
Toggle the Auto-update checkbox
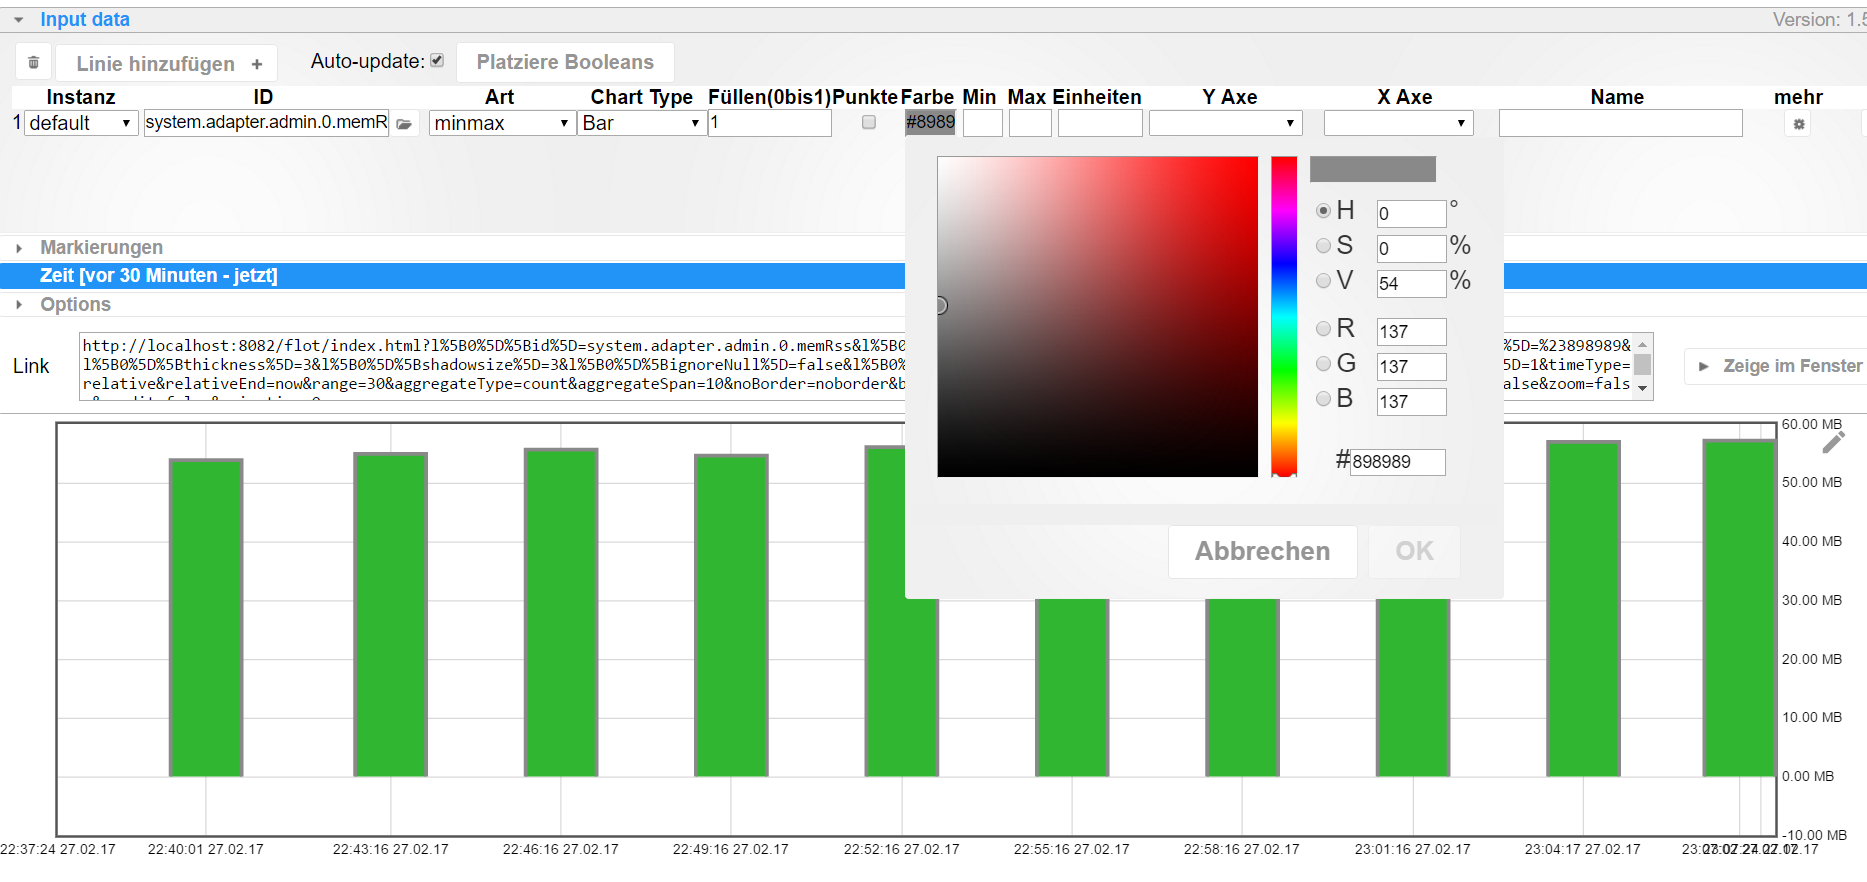coord(437,61)
